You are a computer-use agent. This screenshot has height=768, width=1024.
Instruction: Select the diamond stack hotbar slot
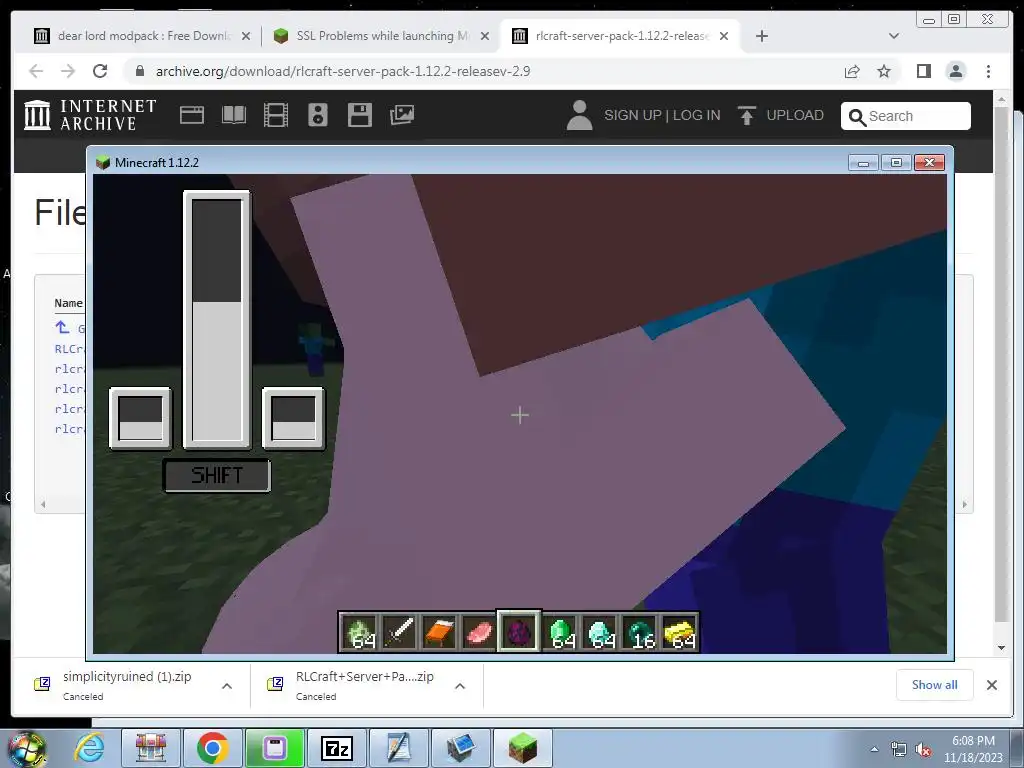(x=600, y=632)
